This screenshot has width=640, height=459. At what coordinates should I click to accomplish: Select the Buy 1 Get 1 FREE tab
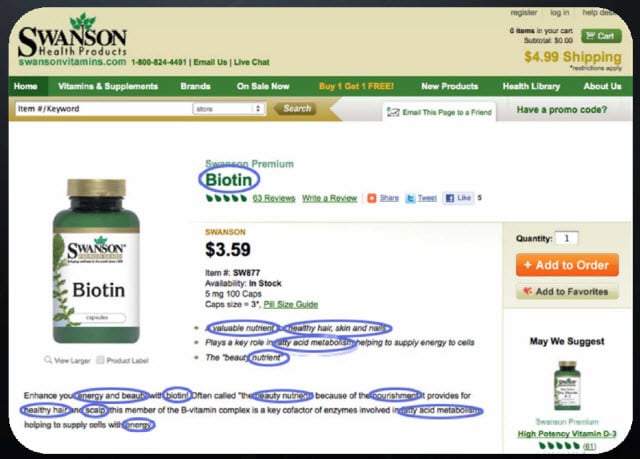pos(356,86)
